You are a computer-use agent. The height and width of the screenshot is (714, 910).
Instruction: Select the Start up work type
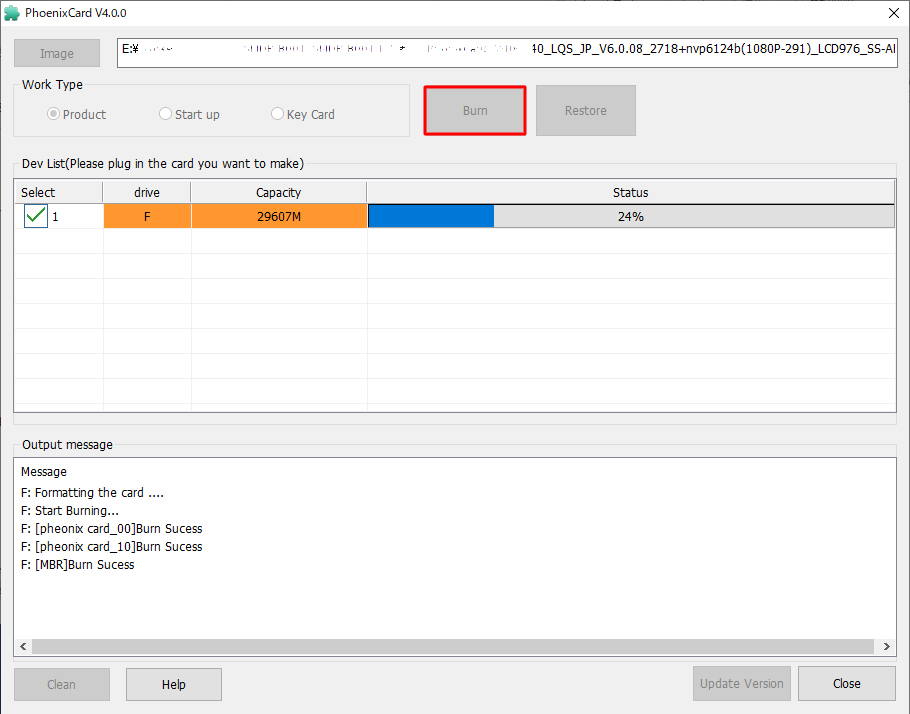click(x=166, y=114)
